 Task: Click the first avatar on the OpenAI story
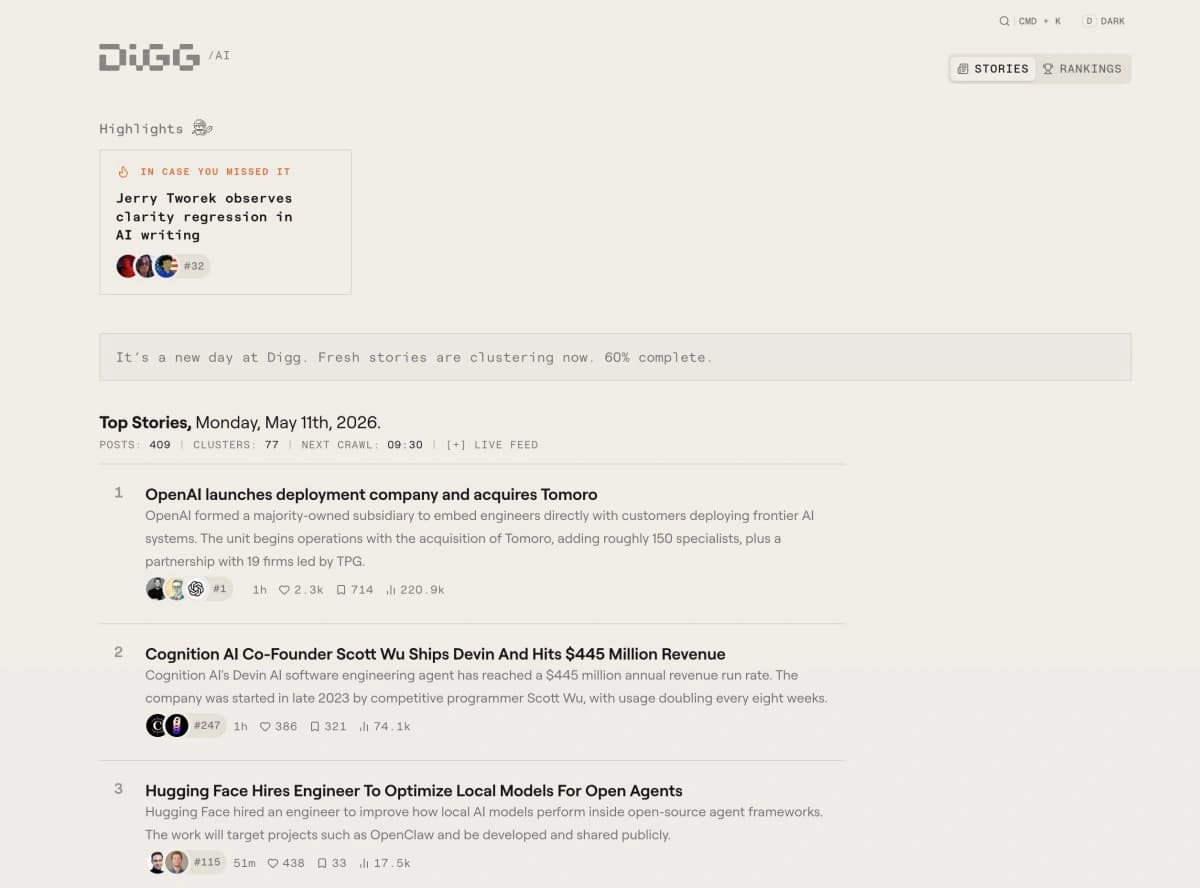(156, 589)
